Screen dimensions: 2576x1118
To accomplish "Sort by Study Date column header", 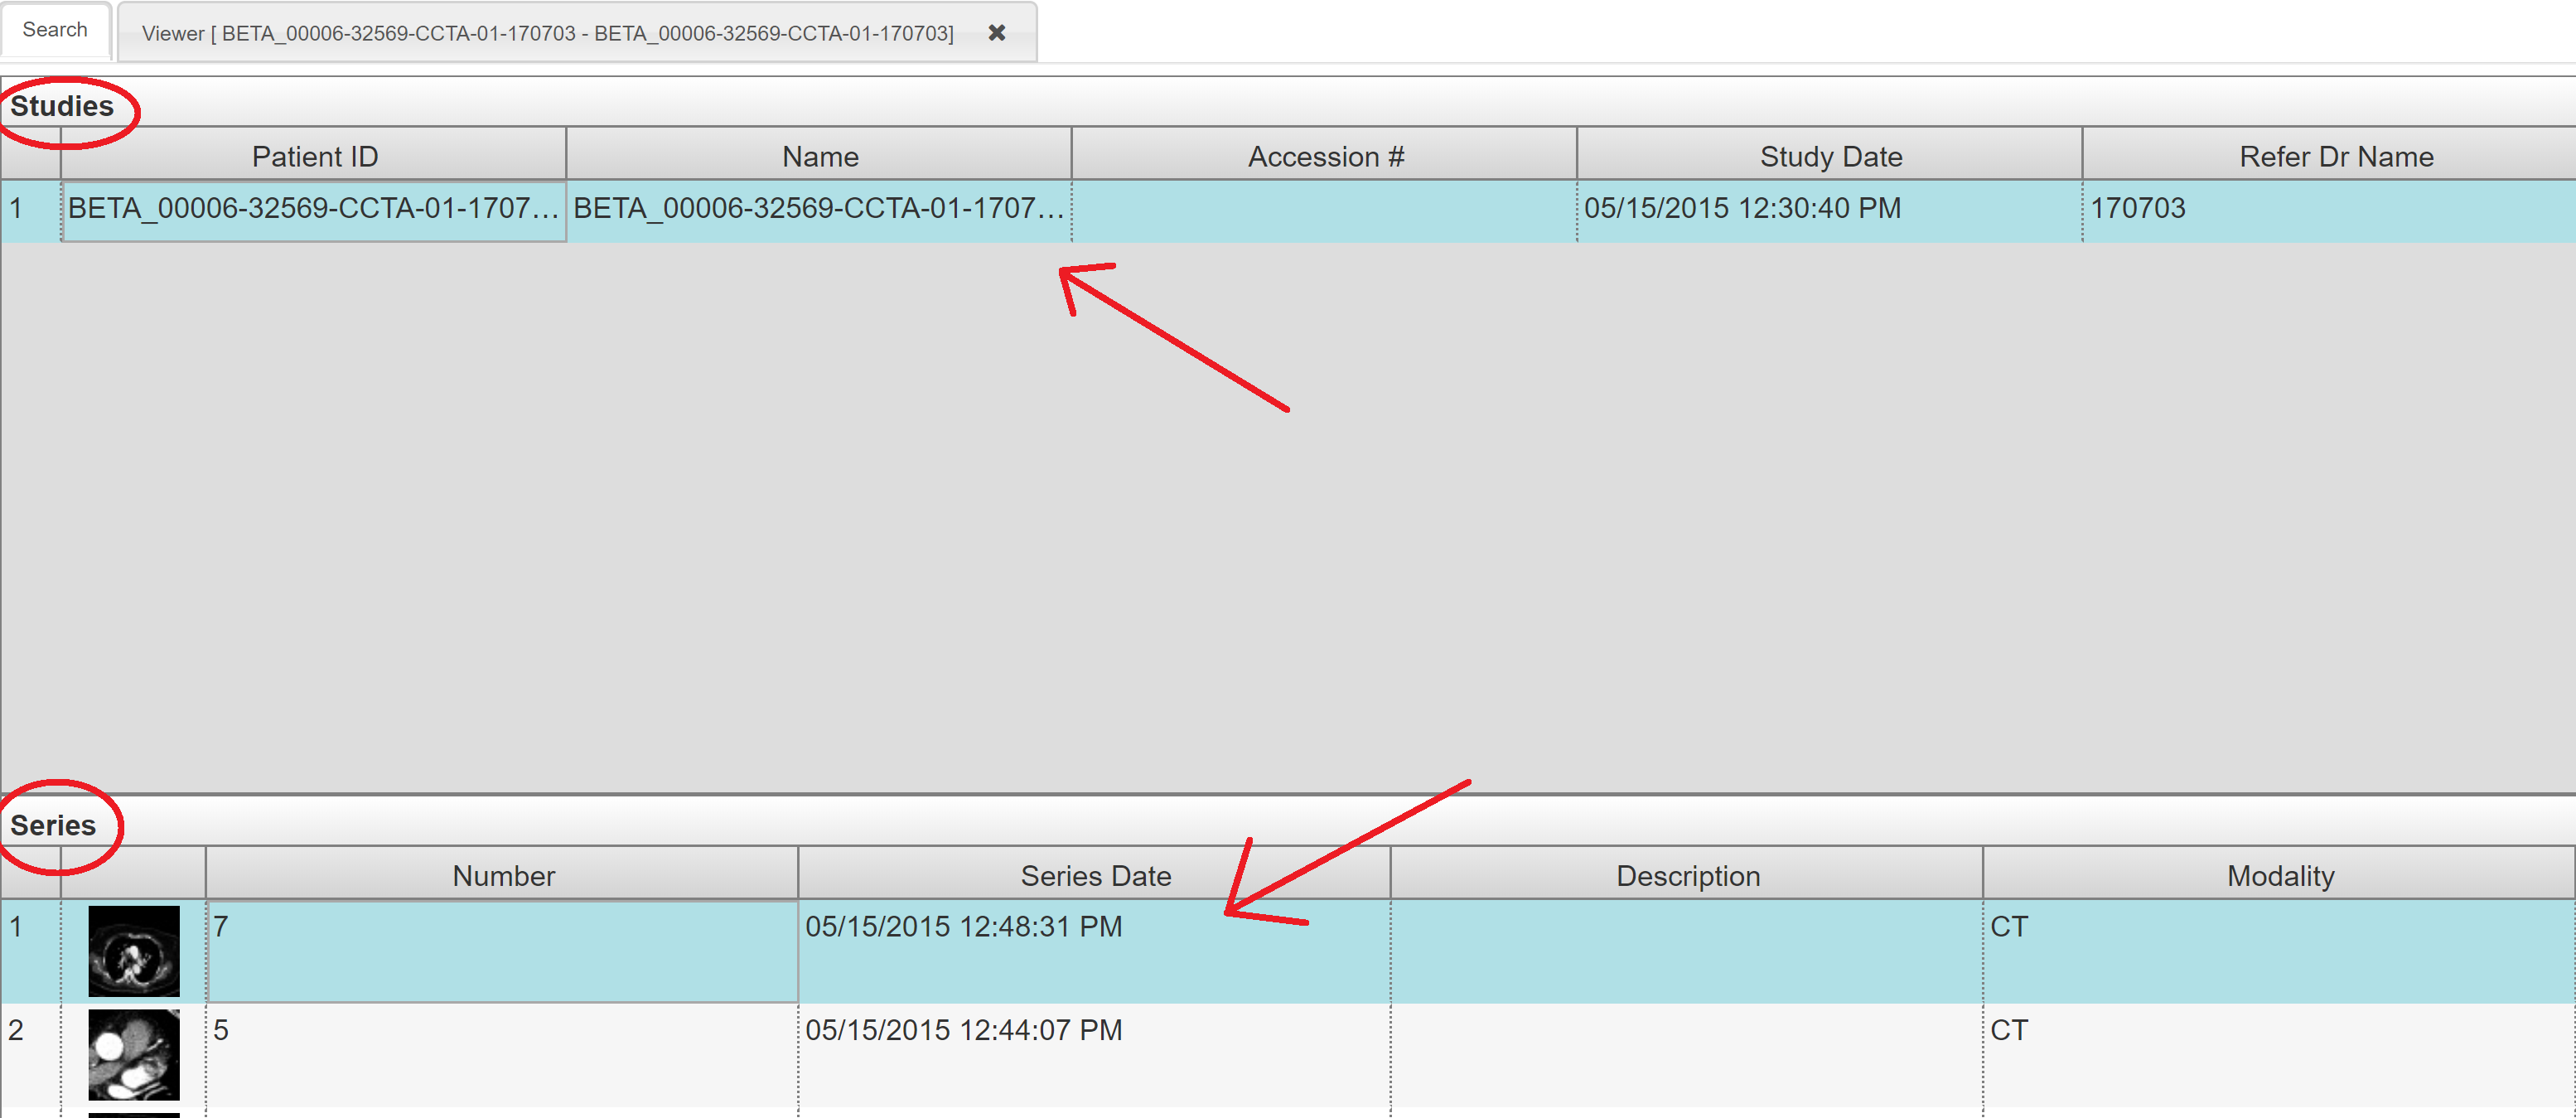I will [1830, 156].
